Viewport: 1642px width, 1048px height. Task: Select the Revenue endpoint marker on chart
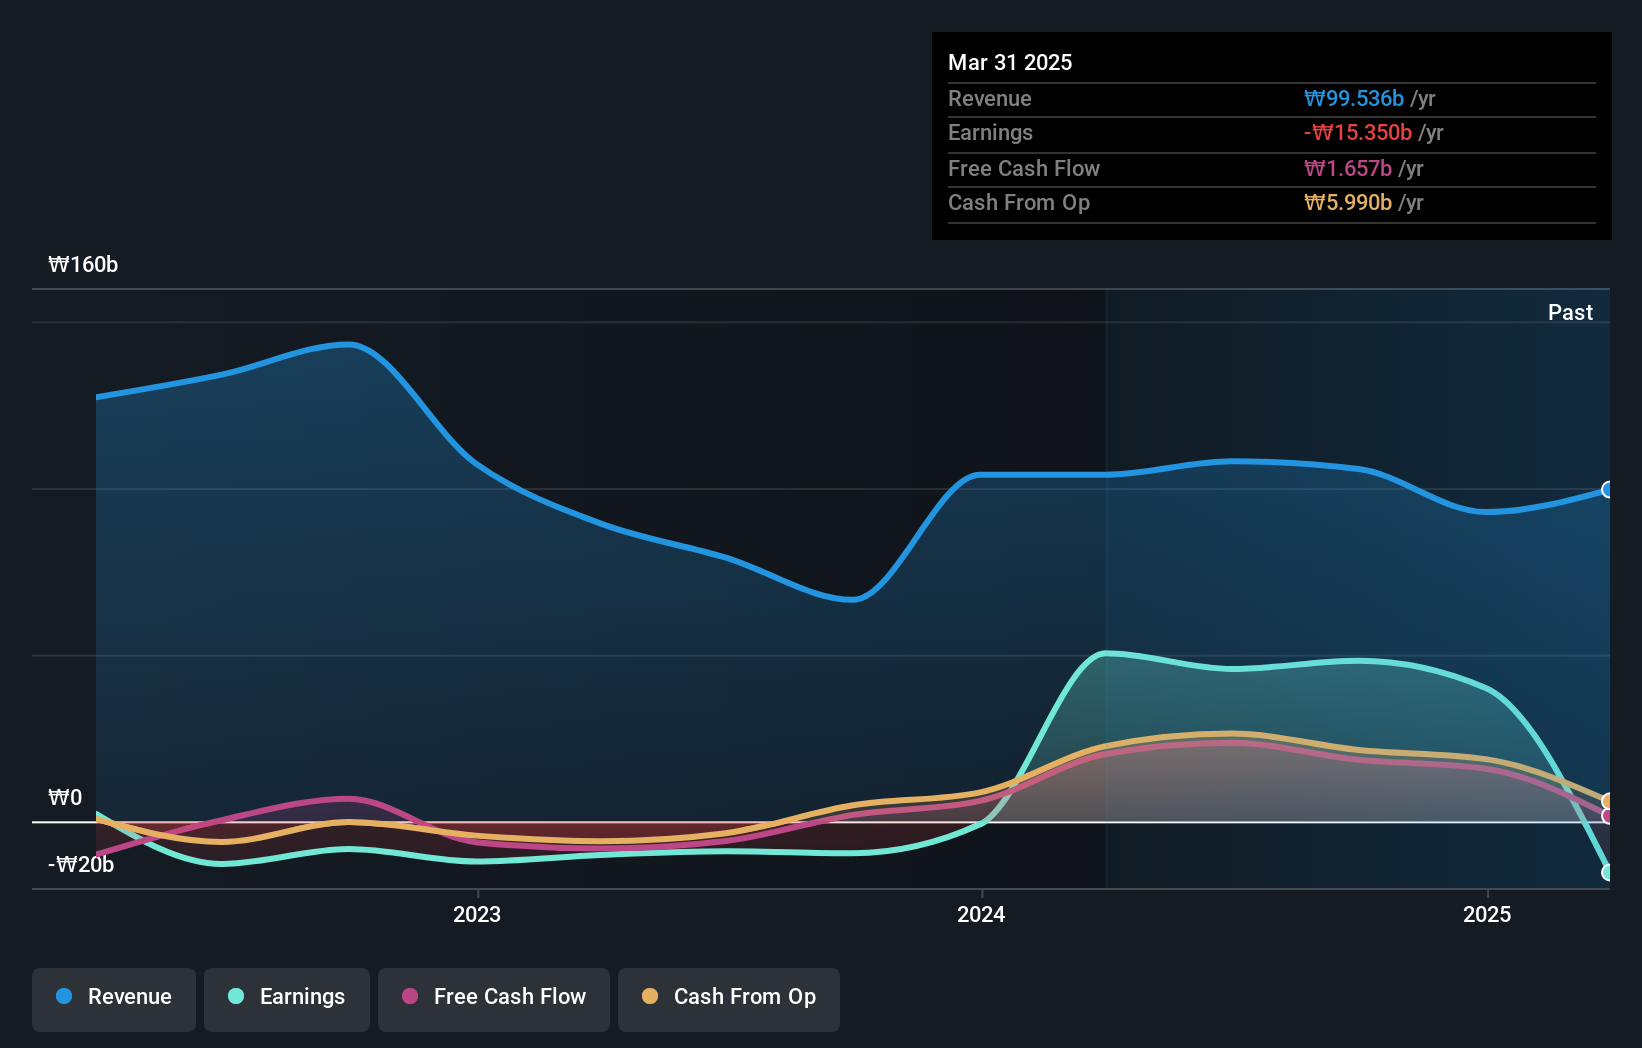click(1607, 490)
